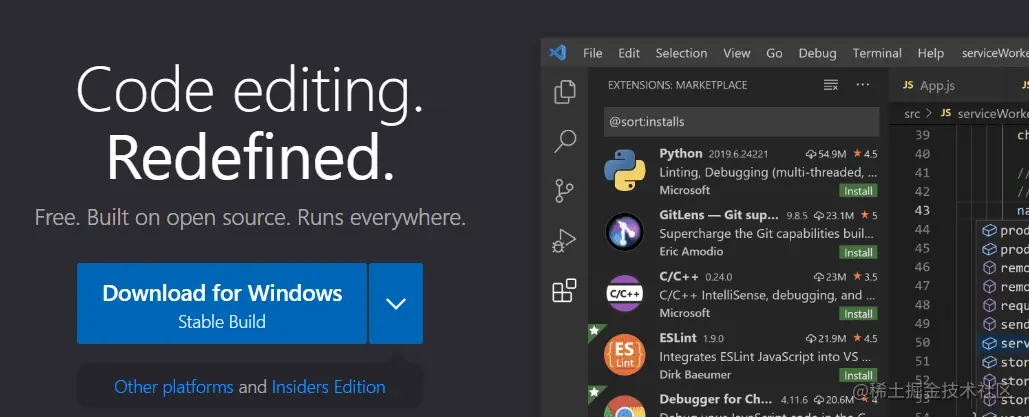Install the C/C++ extension
The width and height of the screenshot is (1029, 417).
[858, 314]
